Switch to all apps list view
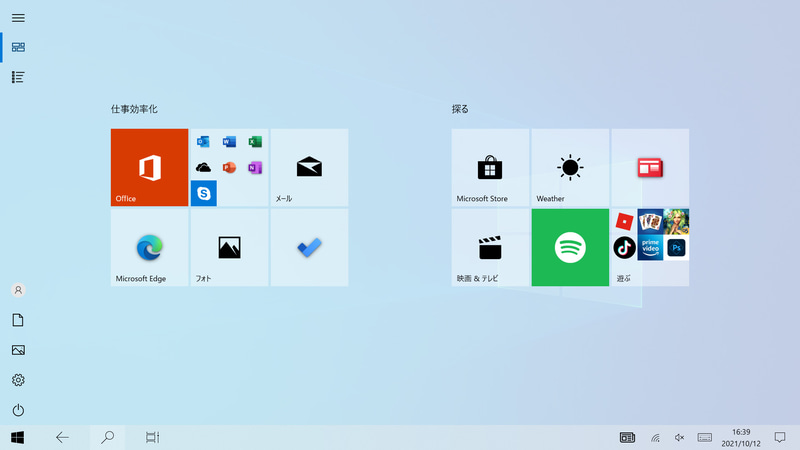The height and width of the screenshot is (450, 800). tap(18, 77)
